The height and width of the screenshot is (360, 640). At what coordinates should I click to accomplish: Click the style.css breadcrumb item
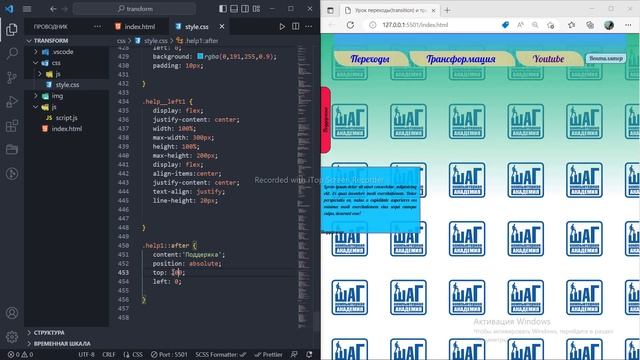click(x=151, y=41)
